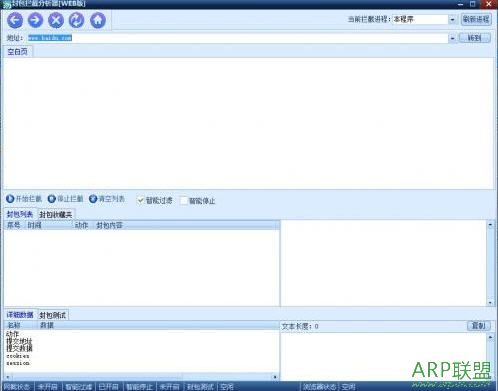Select the 空白页 browser tab
Image resolution: width=498 pixels, height=391 pixels.
(x=17, y=52)
